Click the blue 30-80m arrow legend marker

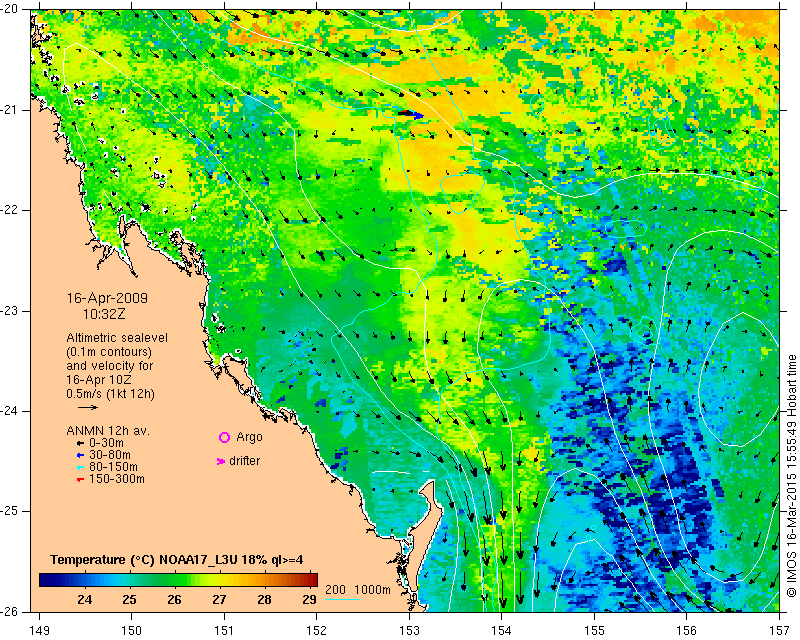(x=80, y=455)
